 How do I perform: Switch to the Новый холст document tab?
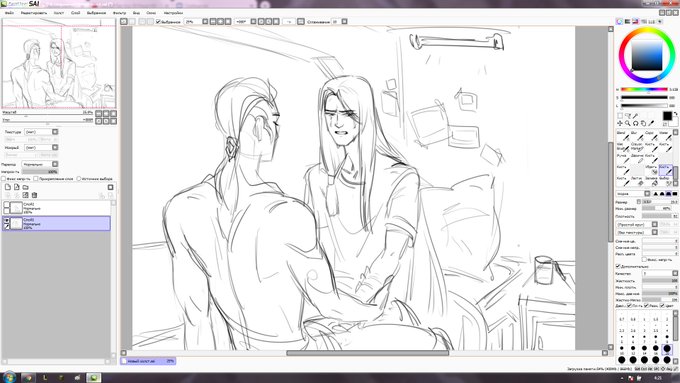click(148, 361)
